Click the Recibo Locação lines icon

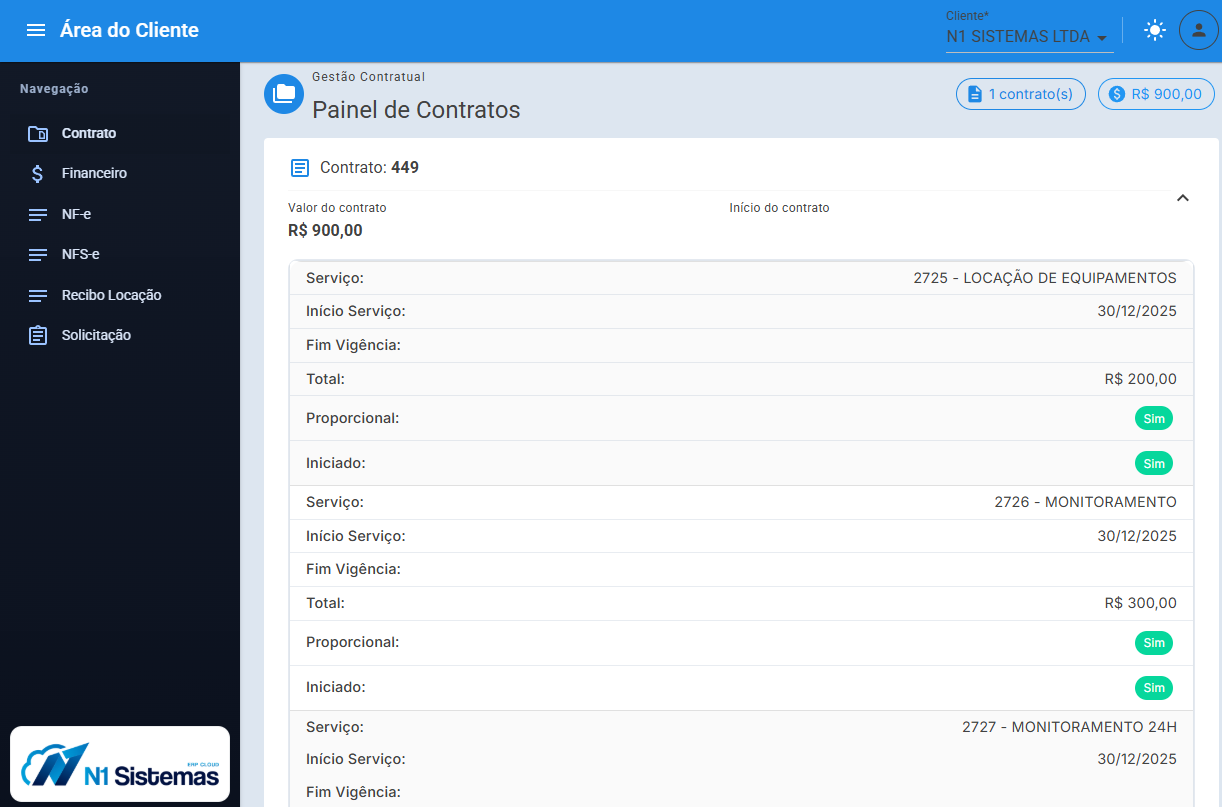click(38, 295)
